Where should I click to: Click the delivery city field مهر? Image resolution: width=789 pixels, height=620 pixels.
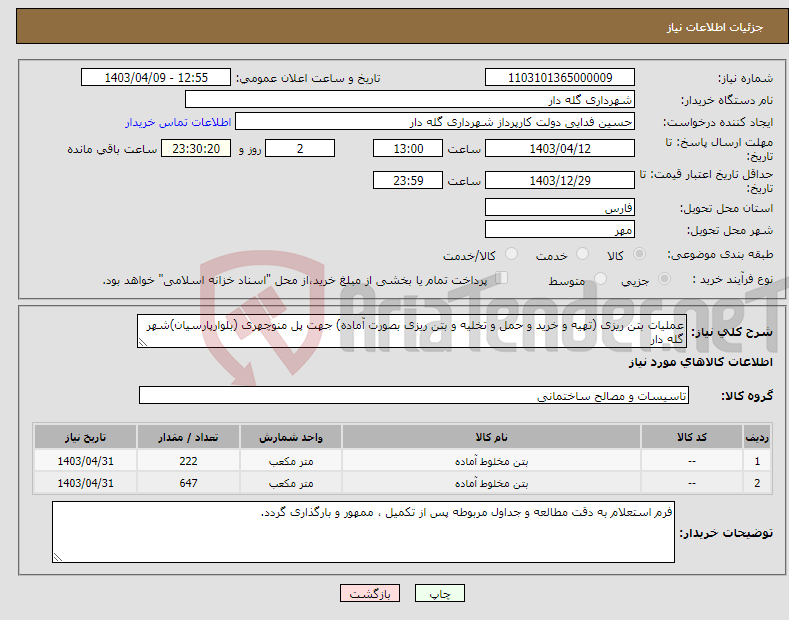pyautogui.click(x=560, y=229)
